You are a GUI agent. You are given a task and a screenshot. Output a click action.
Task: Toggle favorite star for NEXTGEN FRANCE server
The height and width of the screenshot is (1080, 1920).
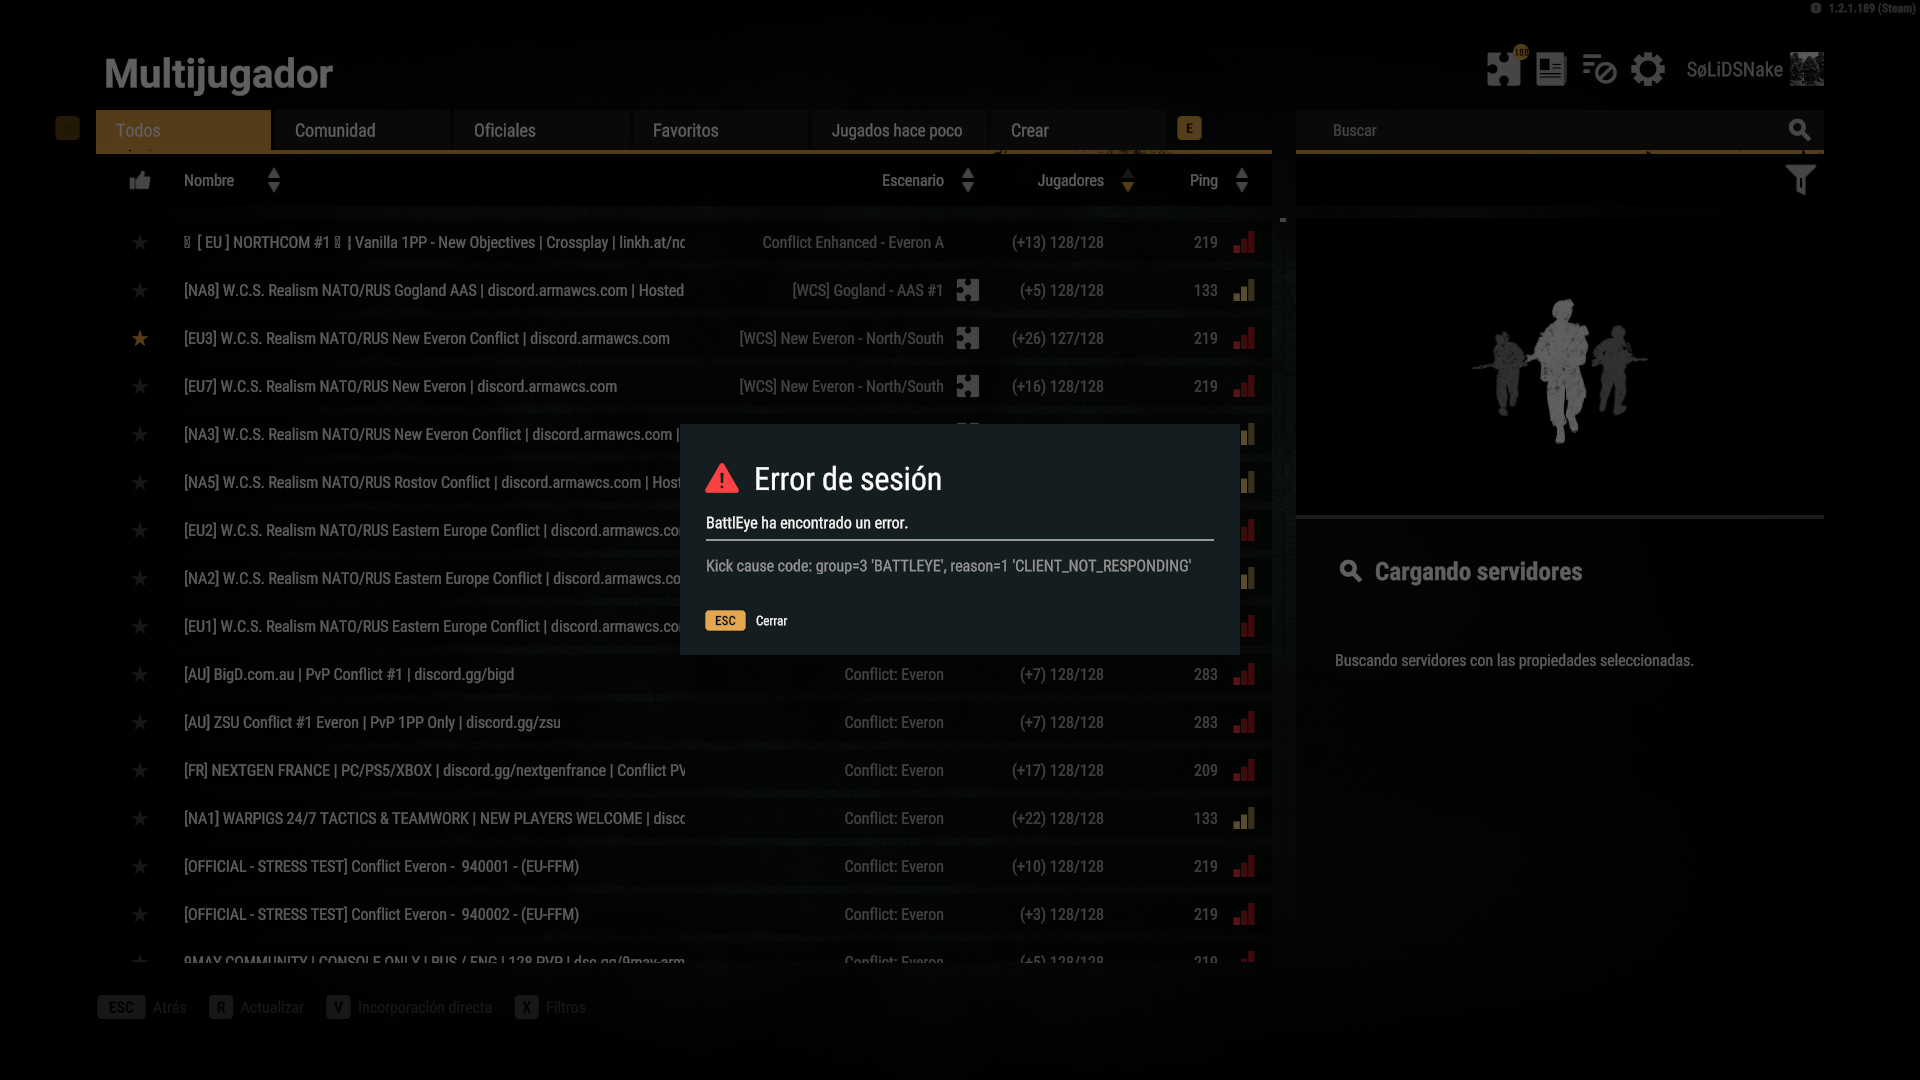(x=140, y=771)
